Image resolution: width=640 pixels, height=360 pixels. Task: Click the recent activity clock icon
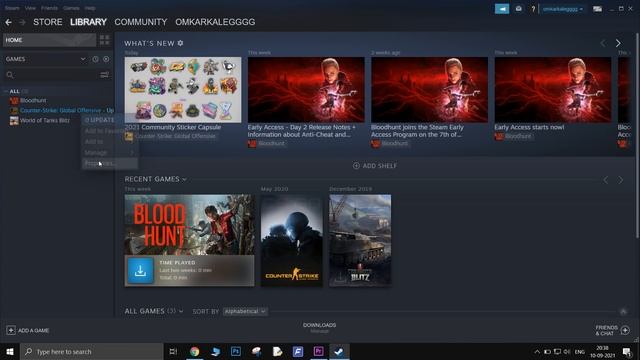pyautogui.click(x=95, y=59)
